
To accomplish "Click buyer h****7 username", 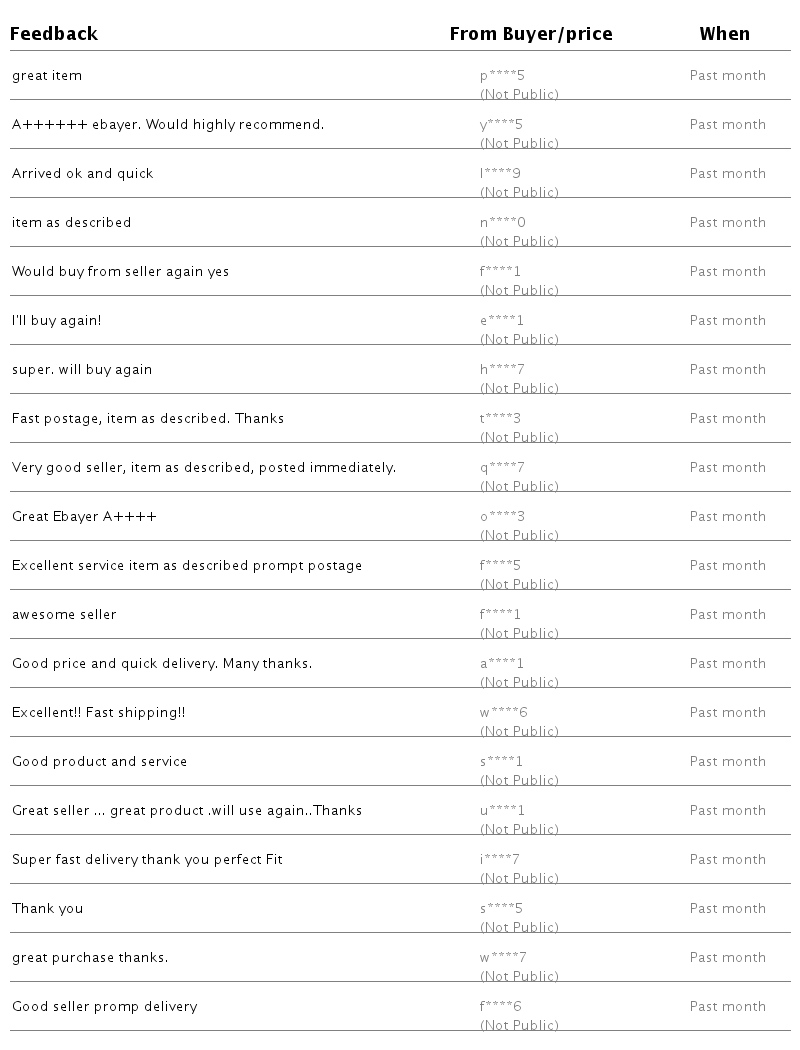I will (502, 370).
